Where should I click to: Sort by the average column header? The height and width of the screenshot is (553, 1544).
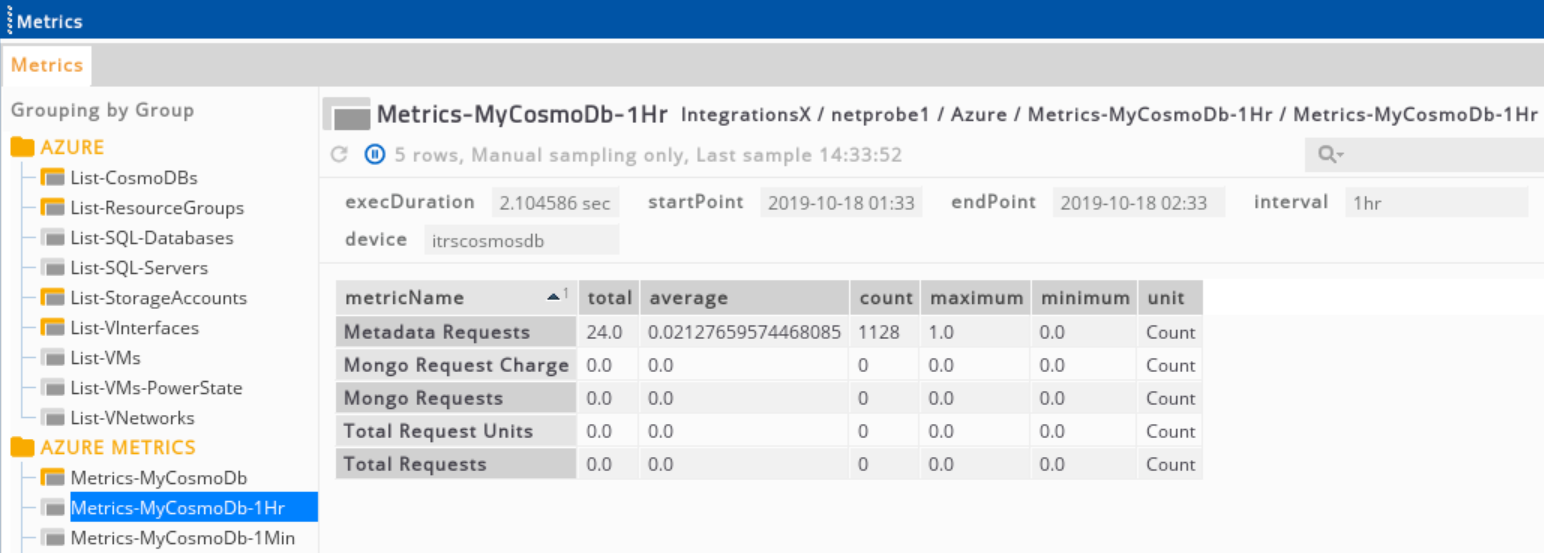click(x=744, y=298)
